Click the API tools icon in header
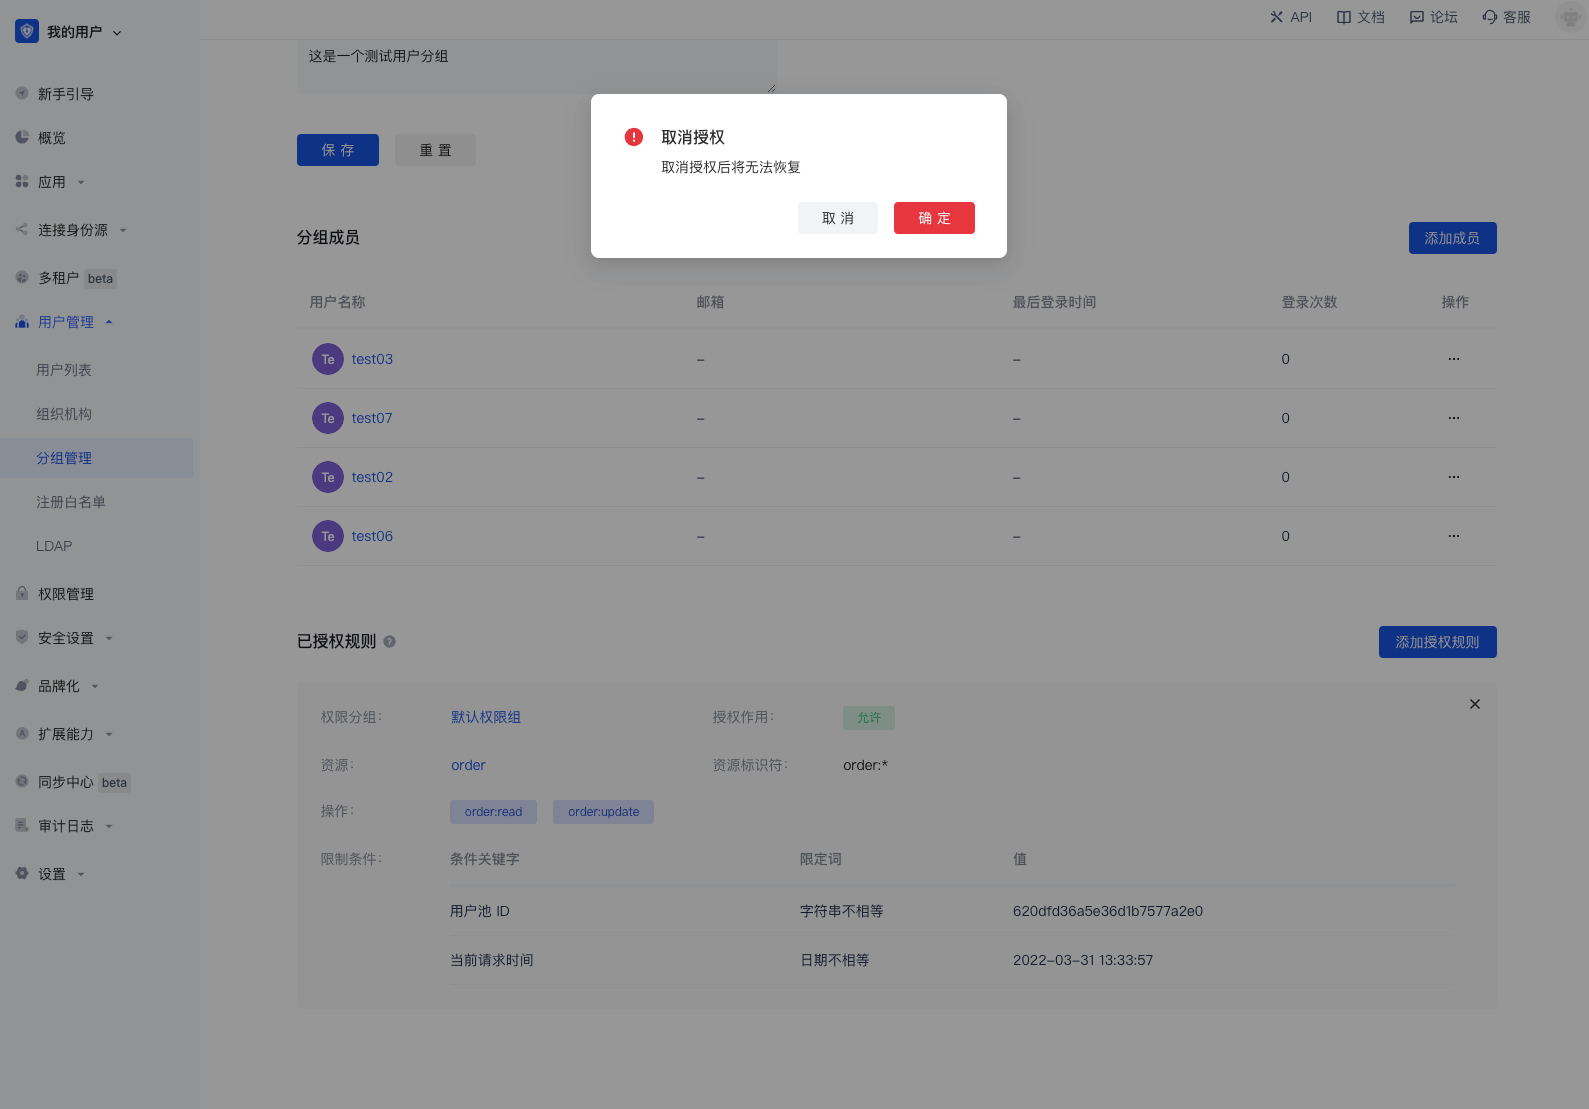Screen dimensions: 1589x1109 click(1276, 17)
